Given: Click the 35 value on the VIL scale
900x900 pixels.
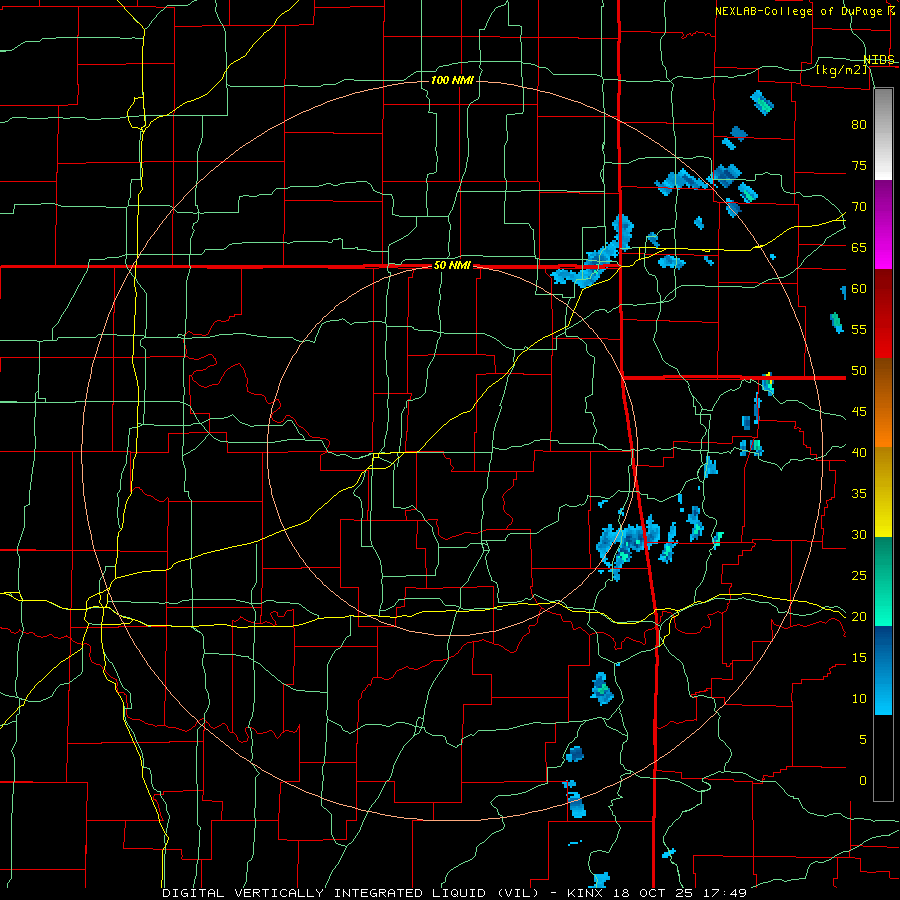Looking at the screenshot, I should coord(859,494).
